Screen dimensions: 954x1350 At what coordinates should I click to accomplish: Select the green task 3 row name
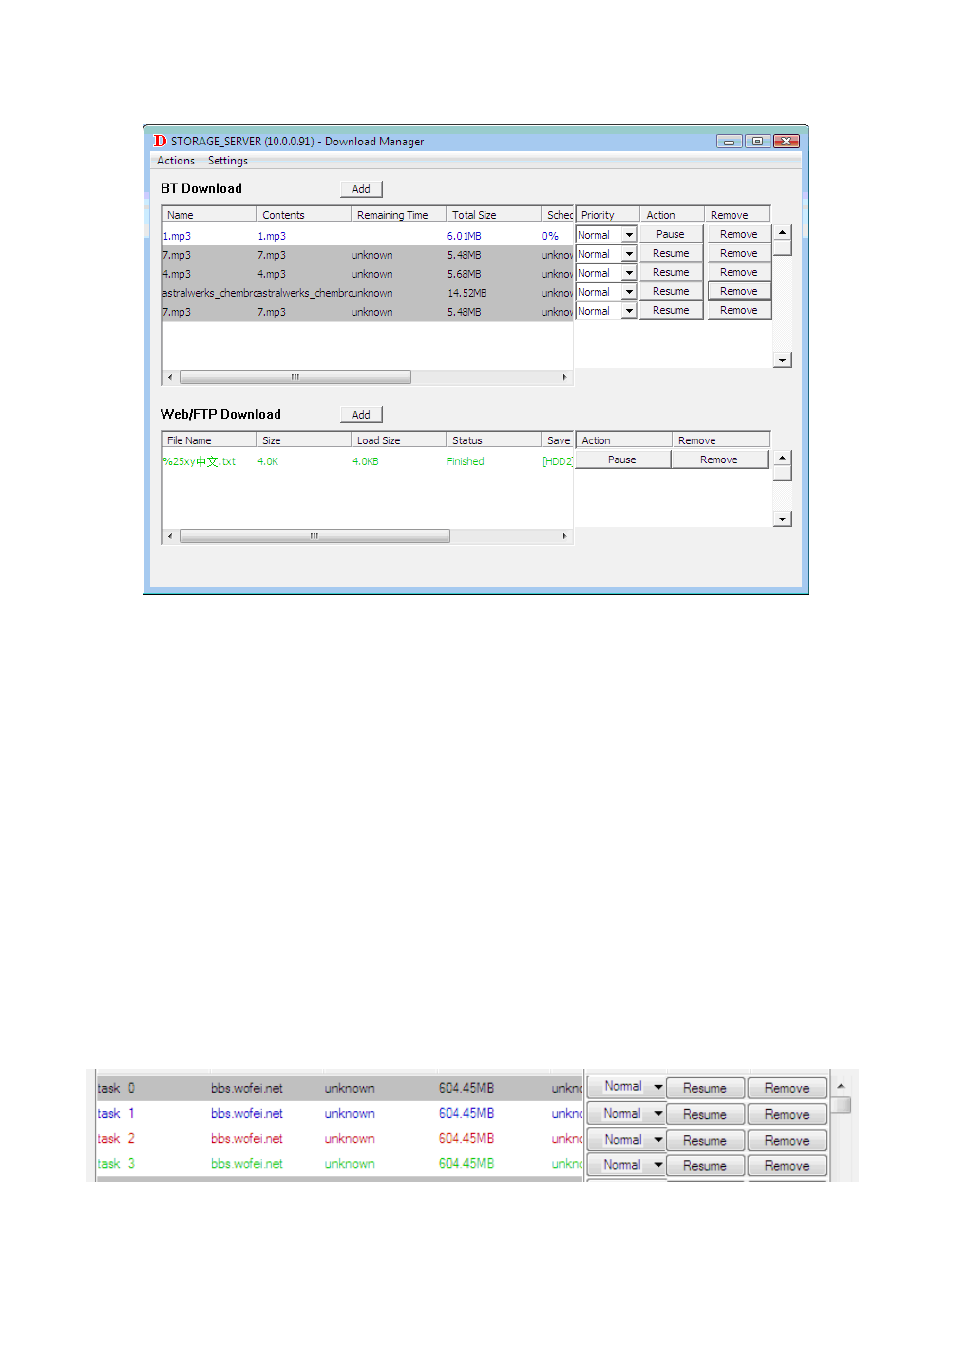[x=116, y=1164]
